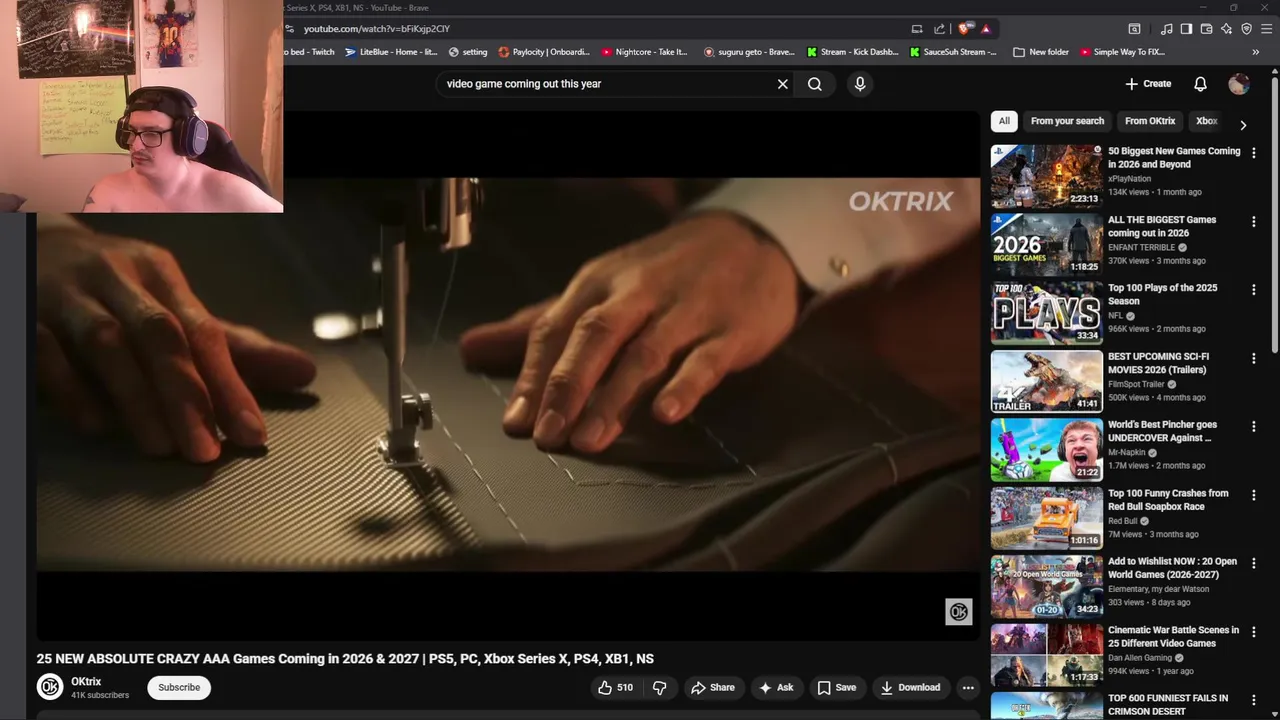1280x720 pixels.
Task: Select 'From your search' chip
Action: (1067, 121)
